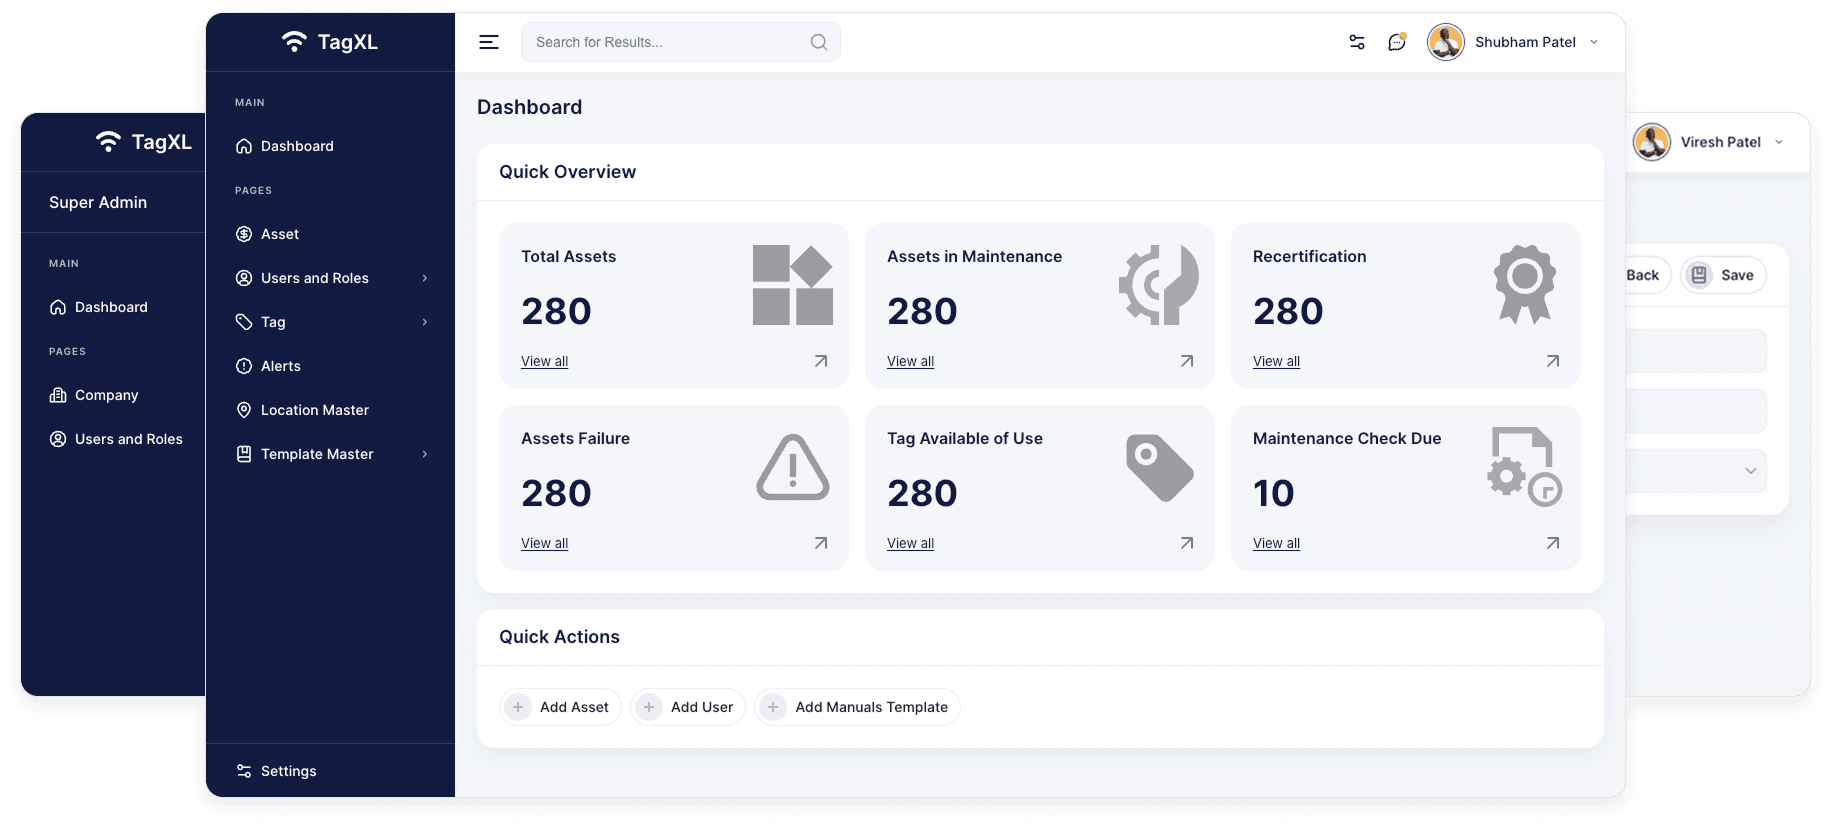Click the Save button in back window
The height and width of the screenshot is (826, 1831).
(x=1724, y=275)
